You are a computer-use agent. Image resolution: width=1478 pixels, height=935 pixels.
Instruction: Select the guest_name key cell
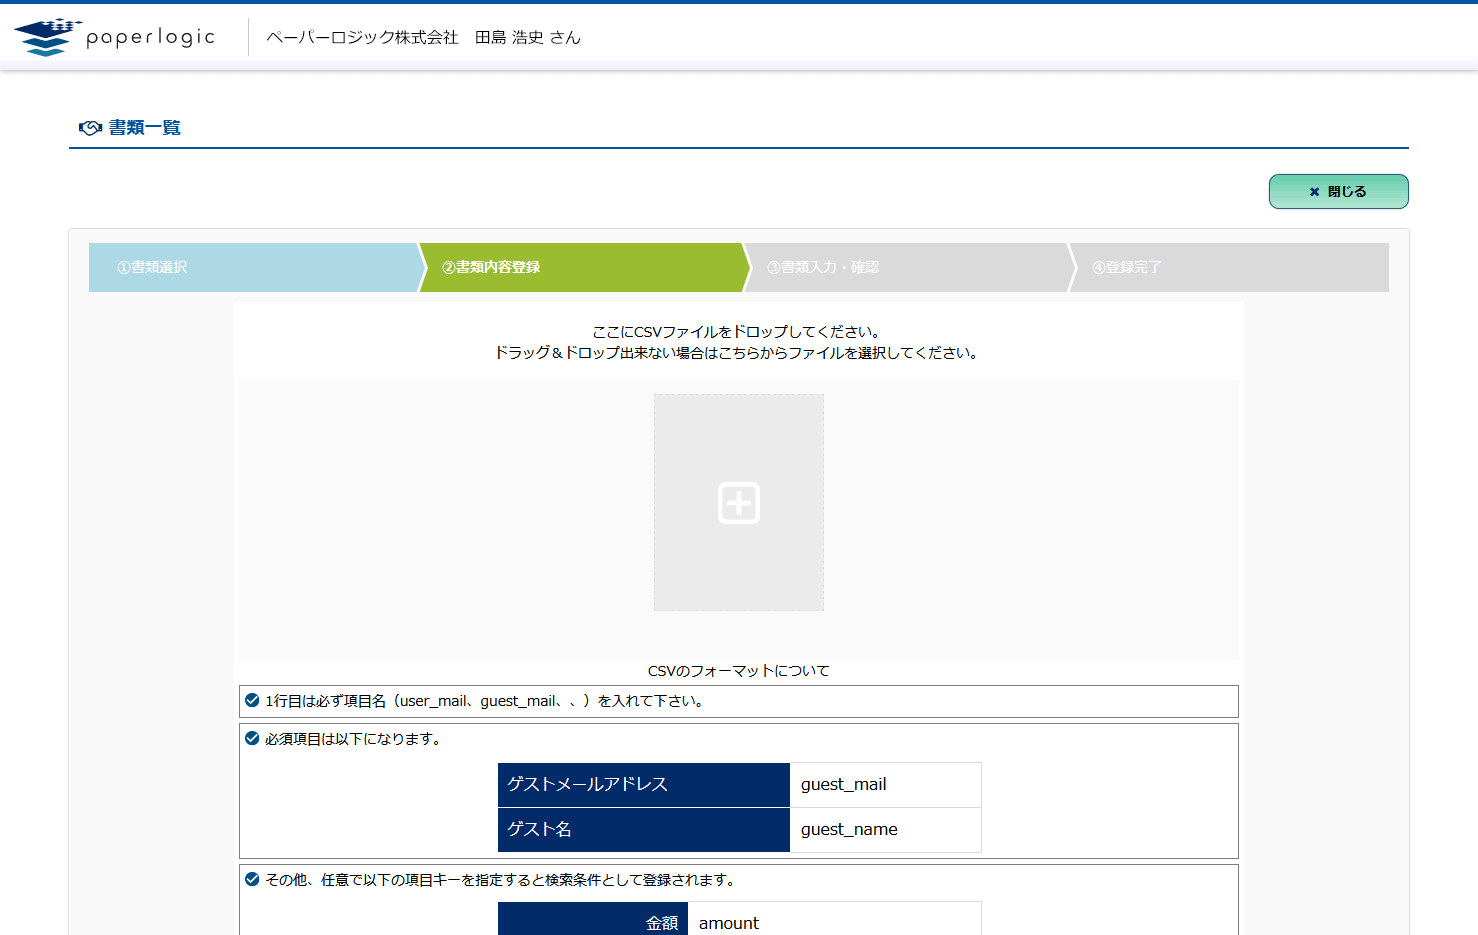click(x=884, y=830)
